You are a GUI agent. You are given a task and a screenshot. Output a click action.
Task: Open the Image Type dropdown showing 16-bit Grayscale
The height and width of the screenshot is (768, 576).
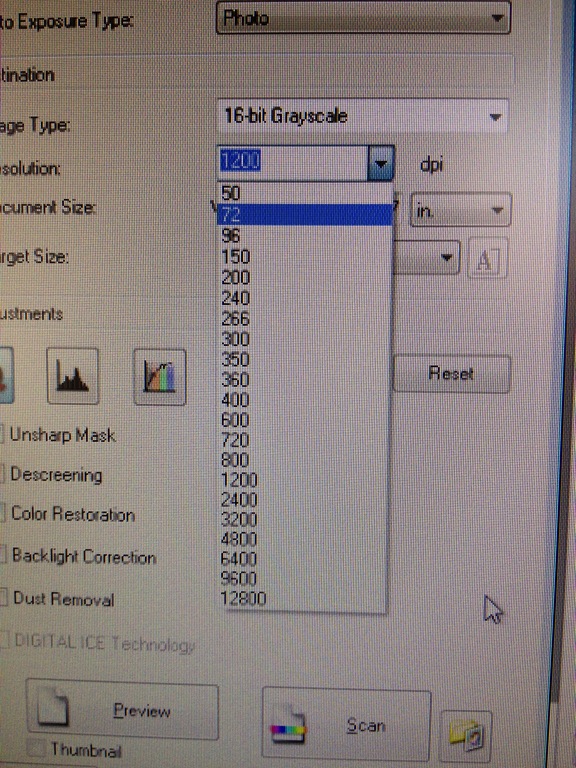point(362,117)
